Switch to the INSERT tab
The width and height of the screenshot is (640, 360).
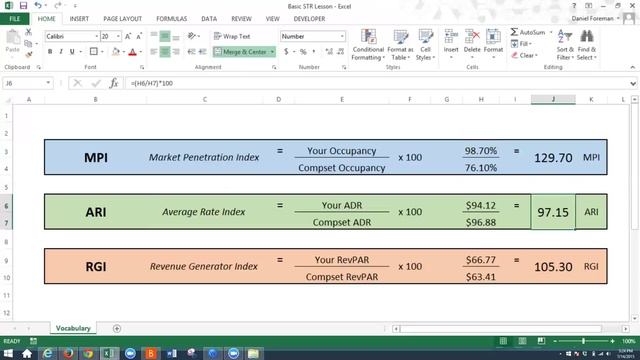pyautogui.click(x=79, y=19)
